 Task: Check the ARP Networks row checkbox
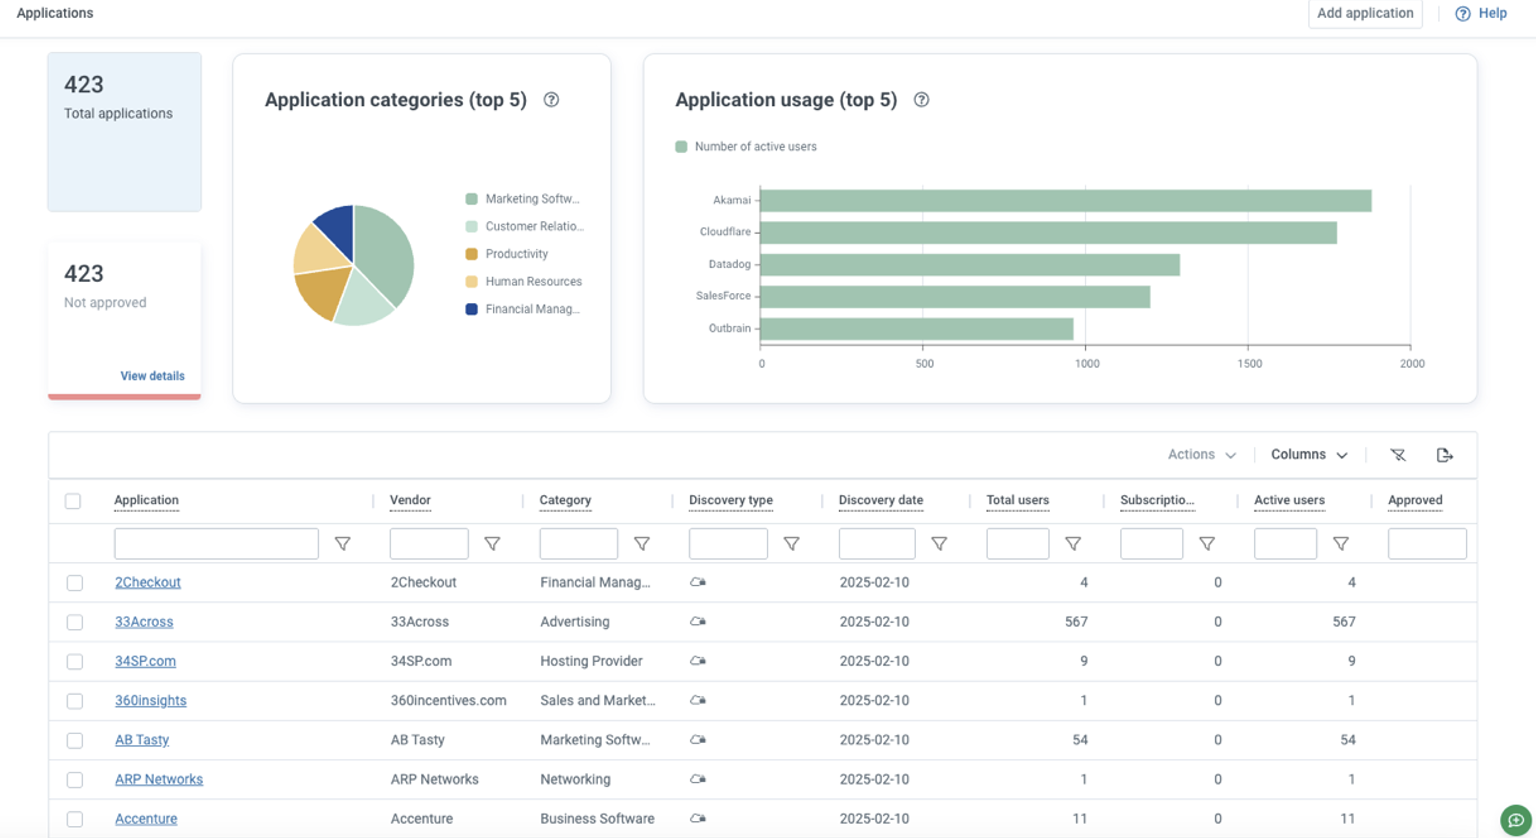tap(75, 780)
